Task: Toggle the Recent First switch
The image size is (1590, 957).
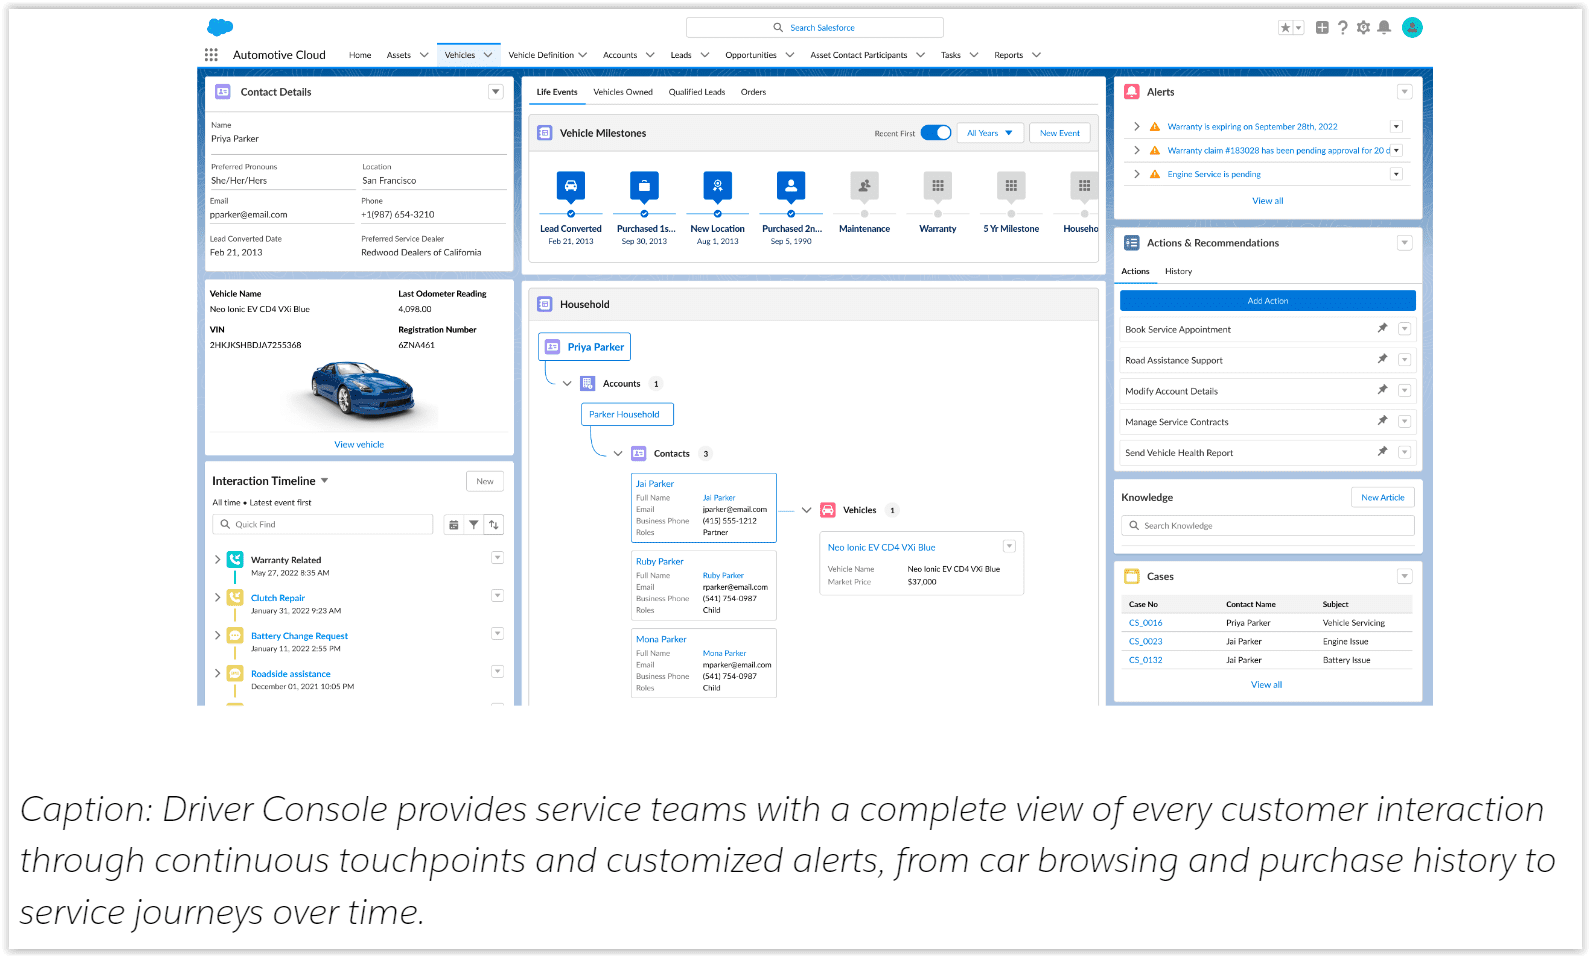Action: point(936,133)
